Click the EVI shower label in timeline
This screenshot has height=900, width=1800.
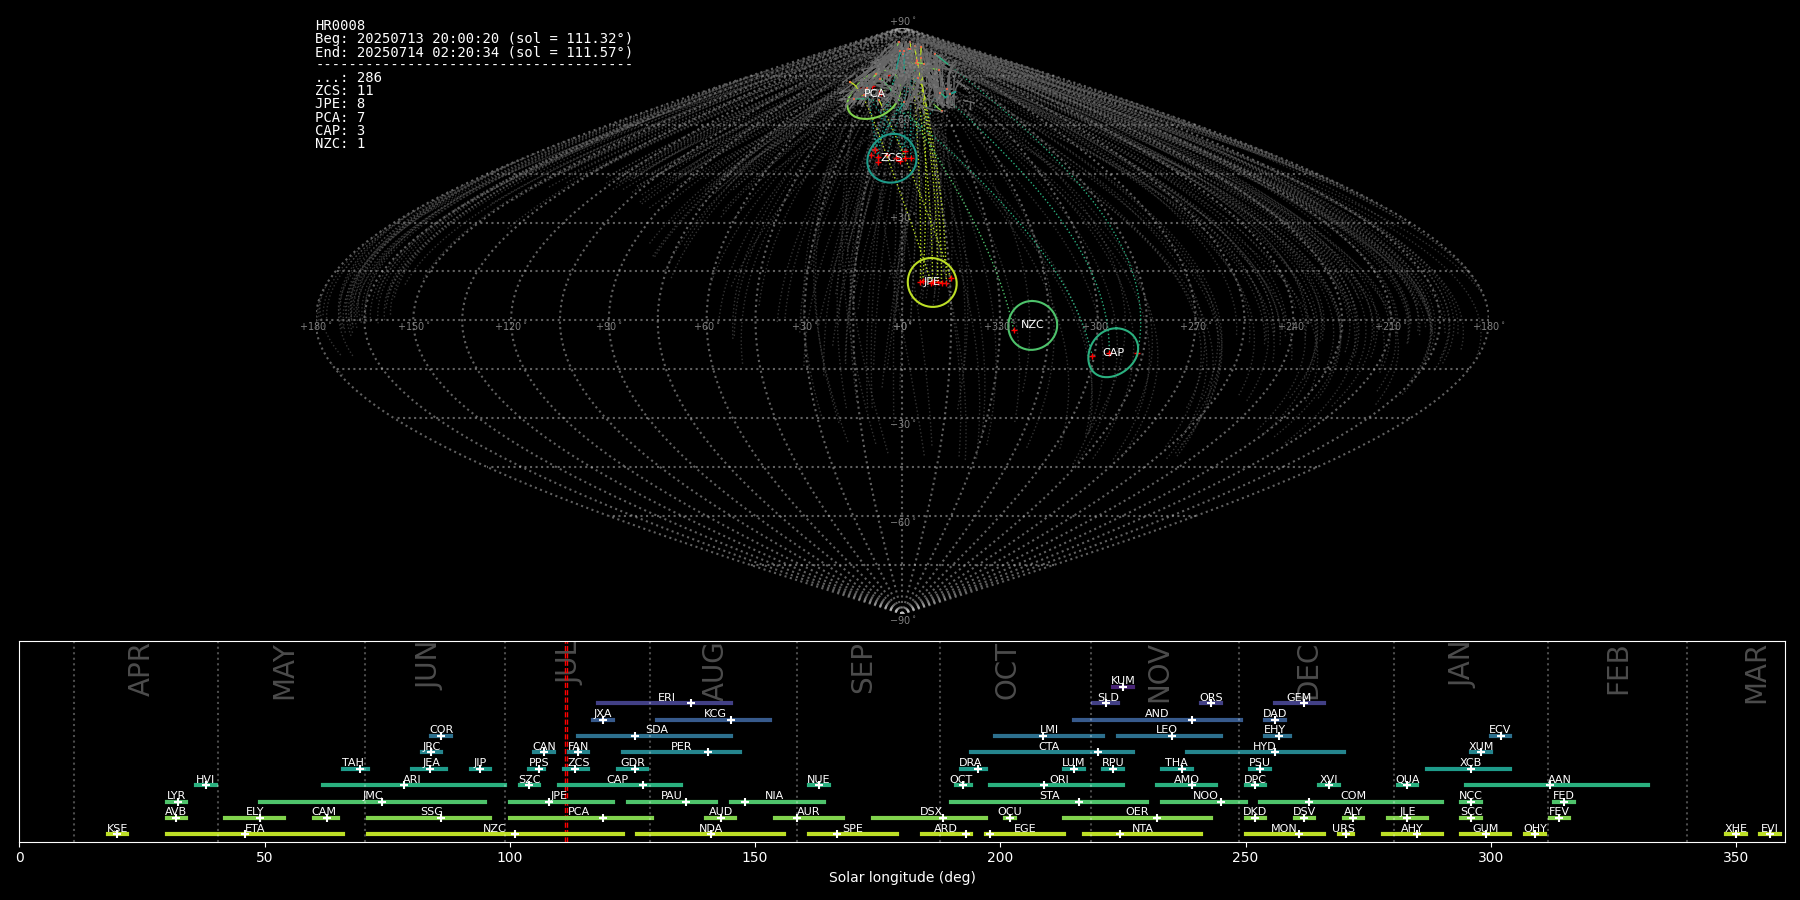click(1769, 829)
